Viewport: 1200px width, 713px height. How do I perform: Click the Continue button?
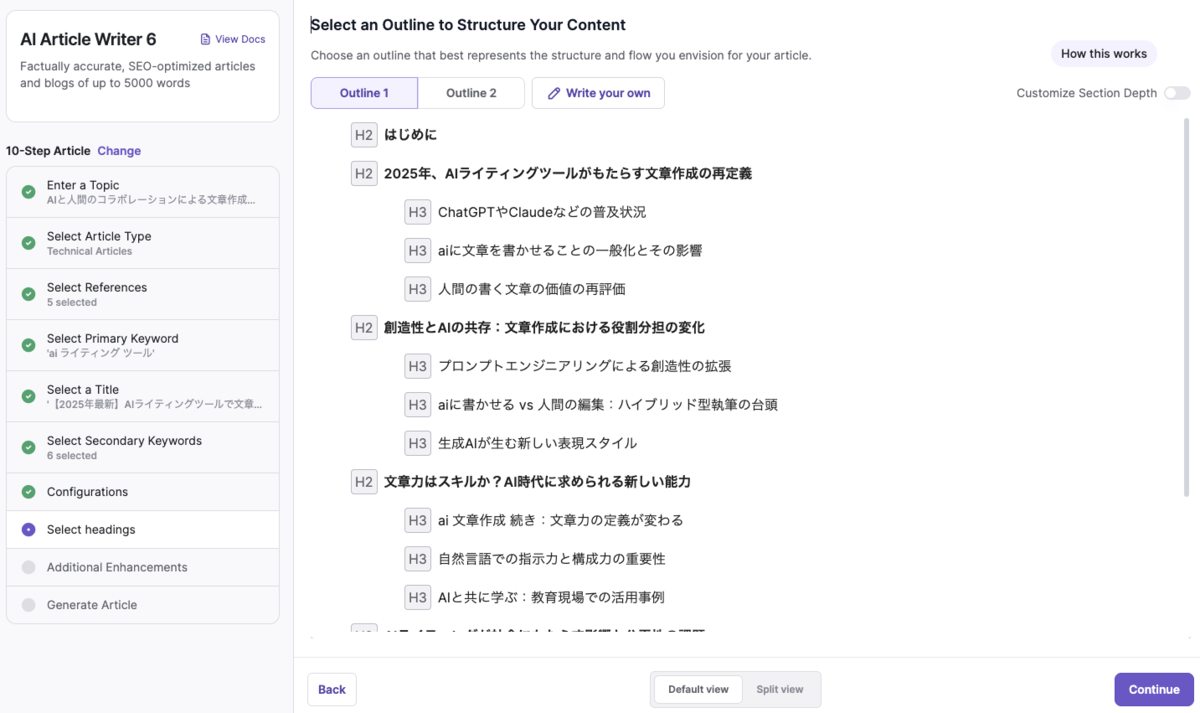1154,689
